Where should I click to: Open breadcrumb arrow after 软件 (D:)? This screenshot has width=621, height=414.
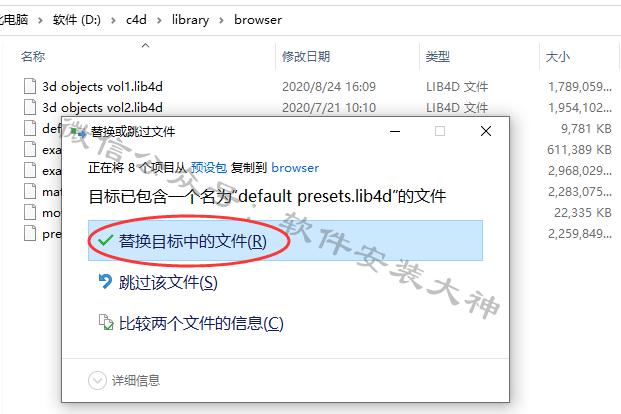[113, 20]
